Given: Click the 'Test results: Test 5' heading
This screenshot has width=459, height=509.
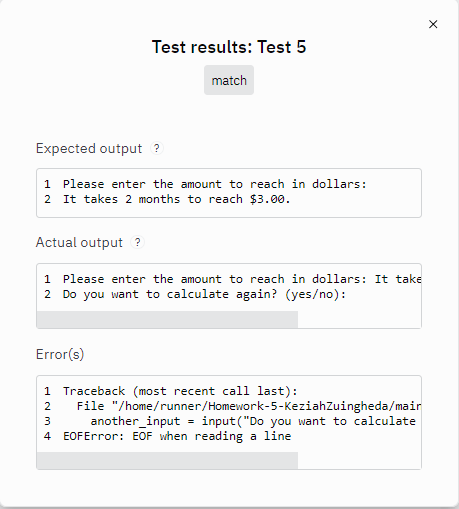Looking at the screenshot, I should pos(229,47).
